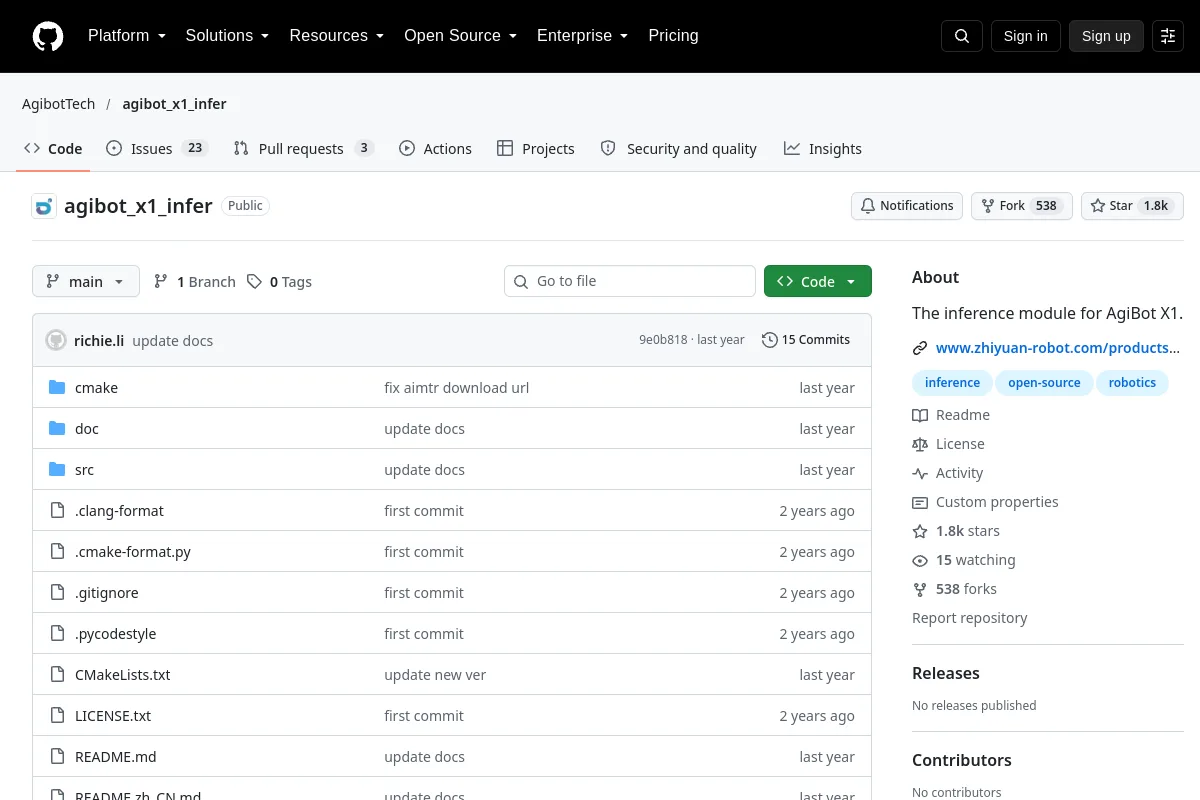Click the book icon beside Readme

(920, 415)
